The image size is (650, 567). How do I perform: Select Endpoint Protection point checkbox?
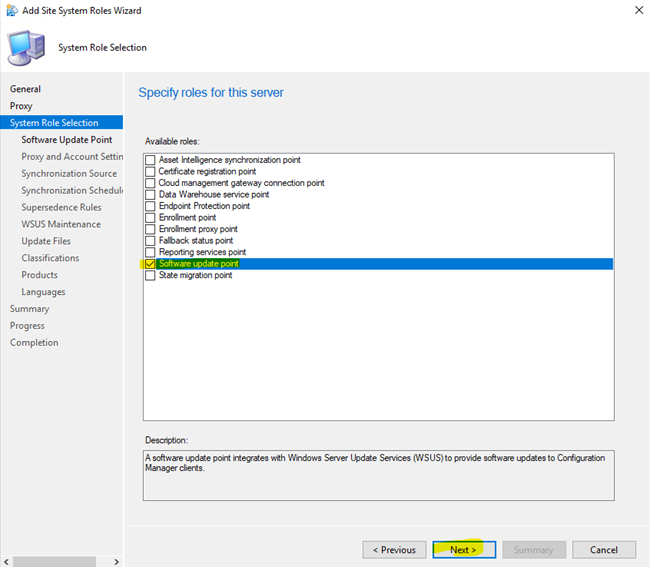coord(150,206)
